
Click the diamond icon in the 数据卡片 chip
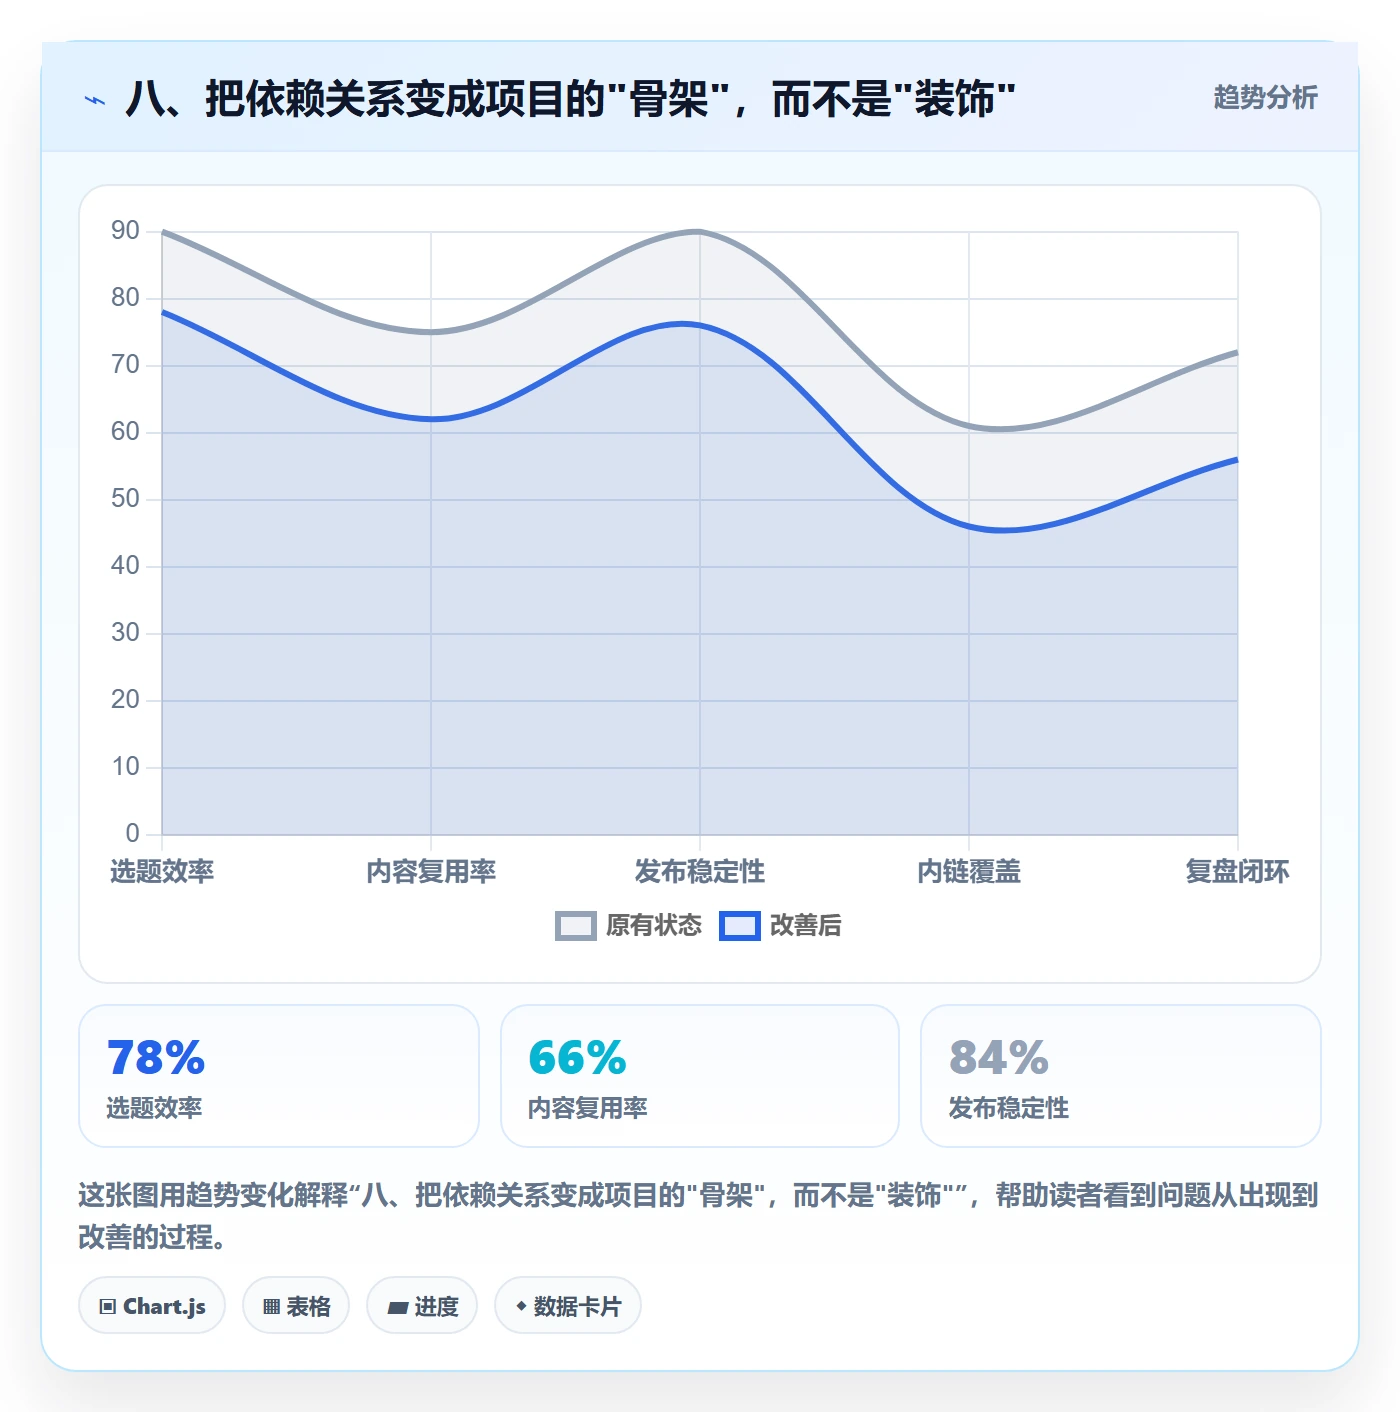point(521,1306)
